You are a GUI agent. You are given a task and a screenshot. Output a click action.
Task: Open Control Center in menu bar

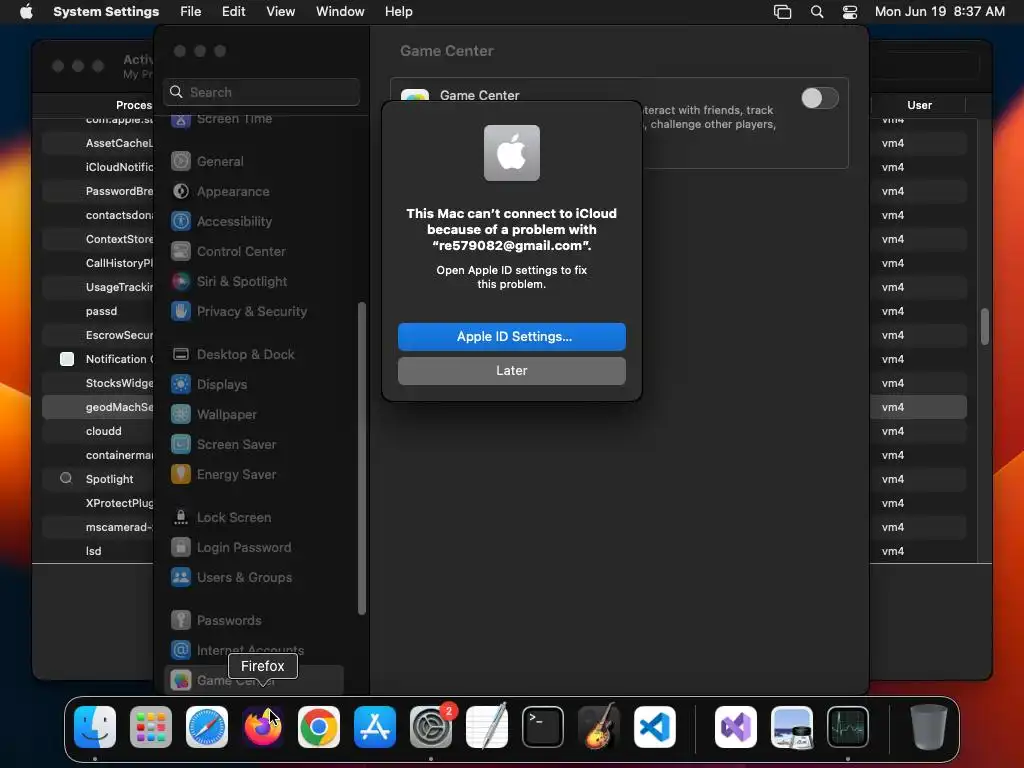point(850,12)
